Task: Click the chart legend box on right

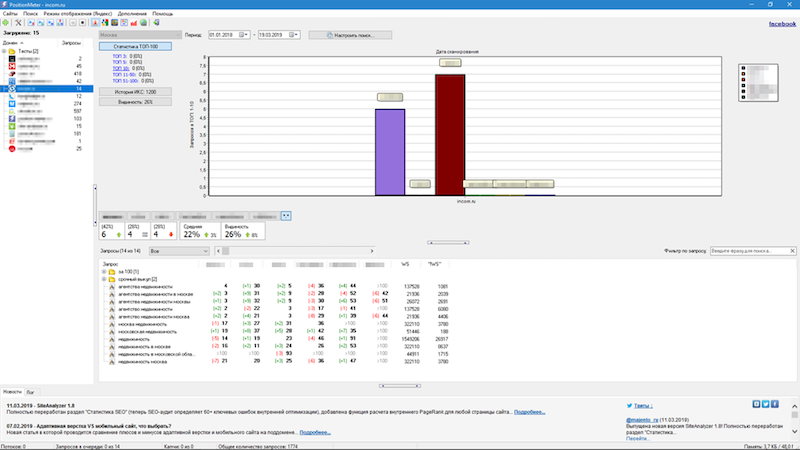Action: [x=758, y=83]
